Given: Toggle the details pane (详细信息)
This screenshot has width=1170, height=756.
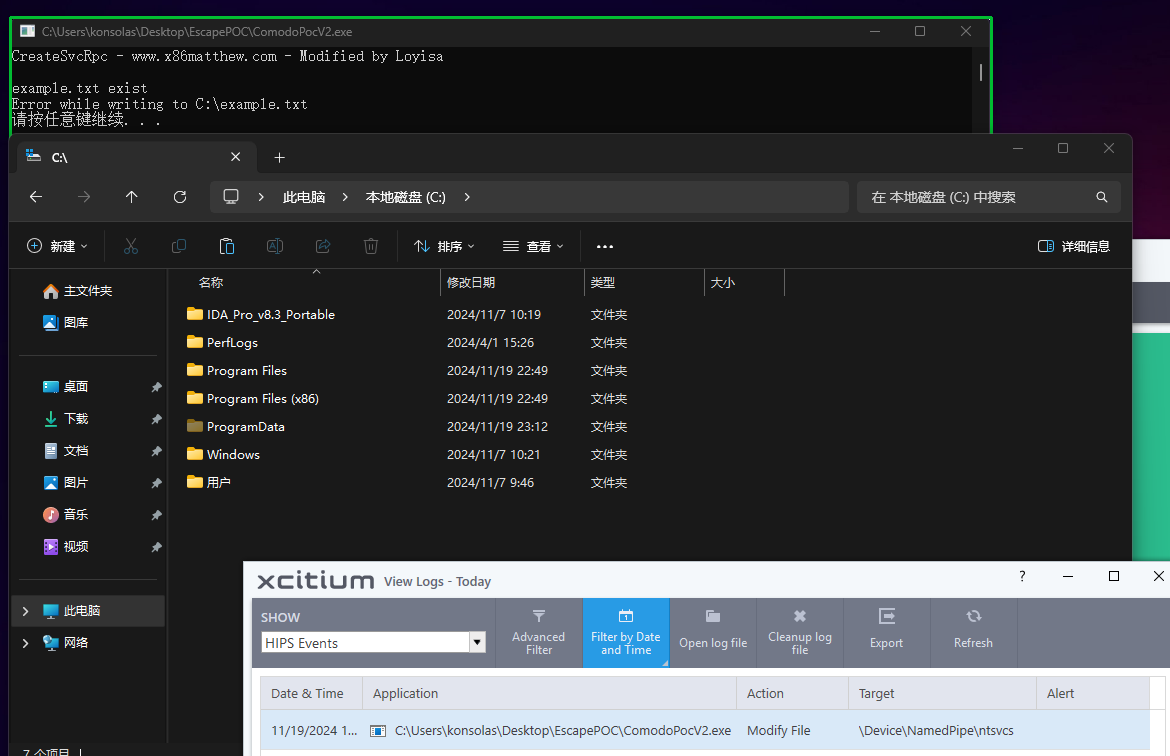Looking at the screenshot, I should click(1074, 246).
